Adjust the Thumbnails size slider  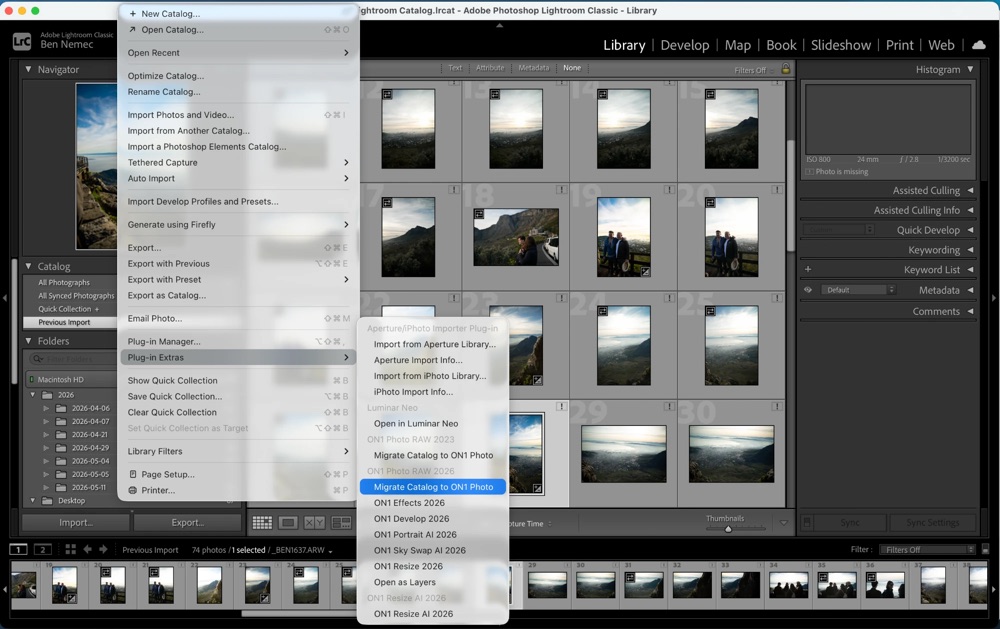pyautogui.click(x=728, y=529)
